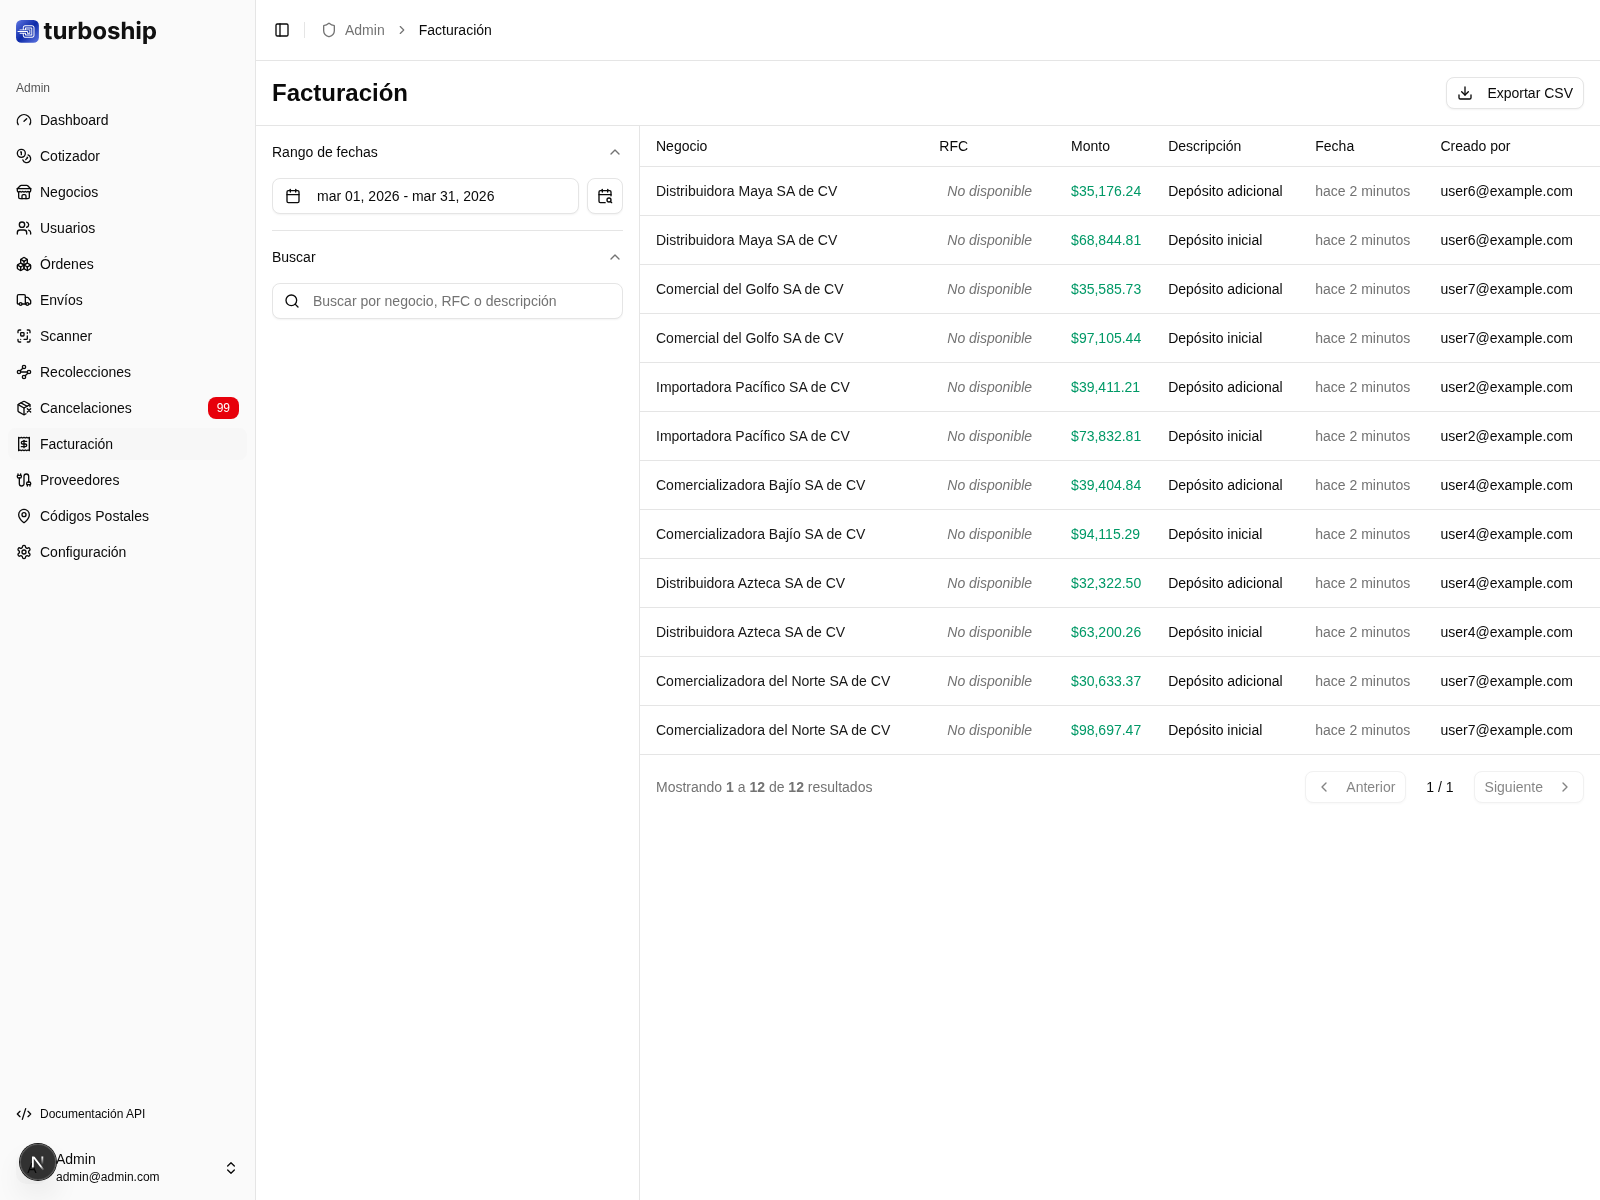Go to Configuración settings
This screenshot has height=1200, width=1600.
(83, 552)
